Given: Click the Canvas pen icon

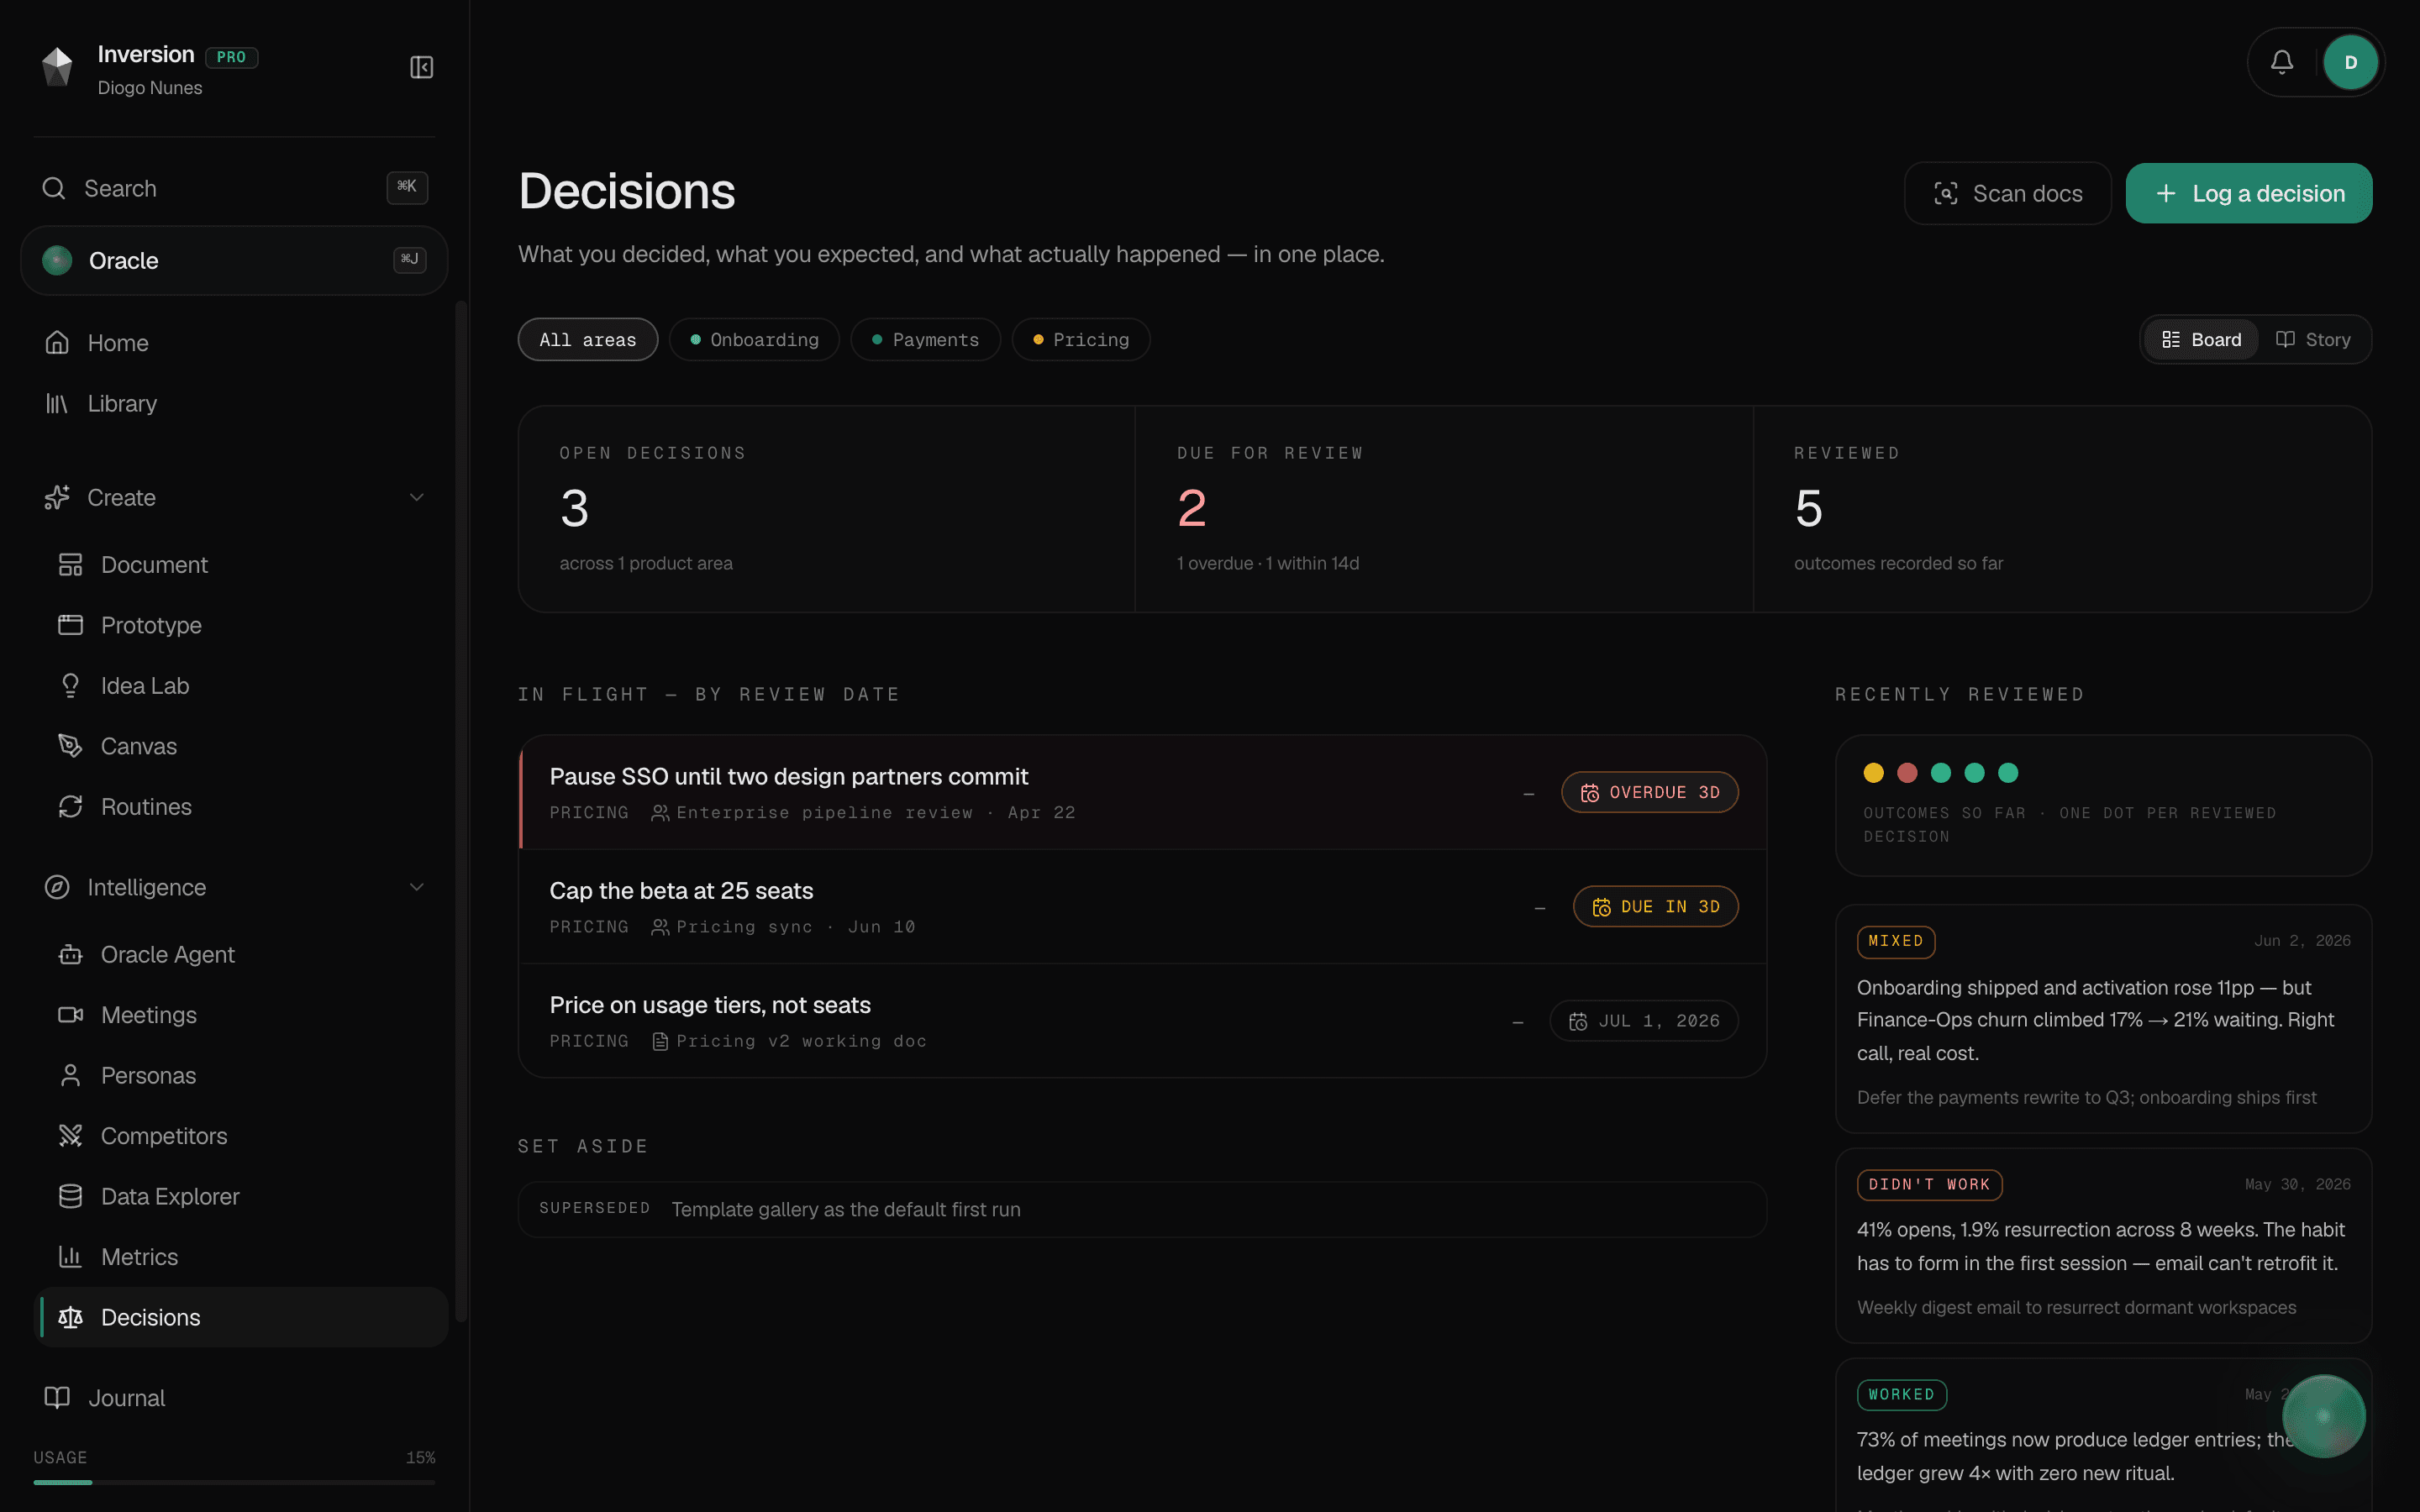Looking at the screenshot, I should click(x=70, y=746).
